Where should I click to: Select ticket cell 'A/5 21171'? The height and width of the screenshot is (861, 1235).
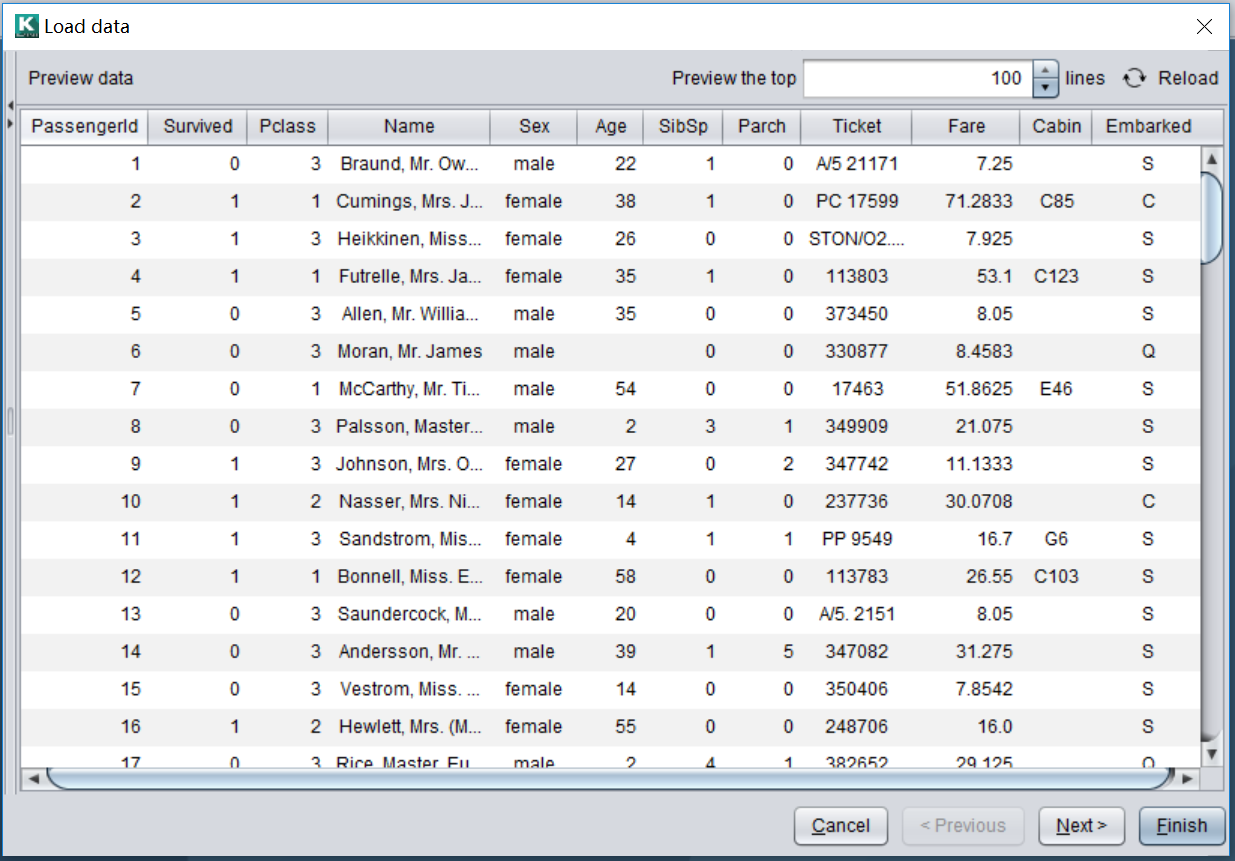pyautogui.click(x=857, y=164)
